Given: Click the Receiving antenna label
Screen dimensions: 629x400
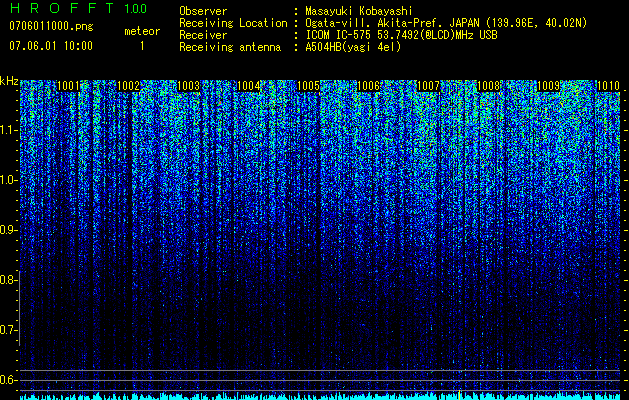Looking at the screenshot, I should click(x=230, y=47).
